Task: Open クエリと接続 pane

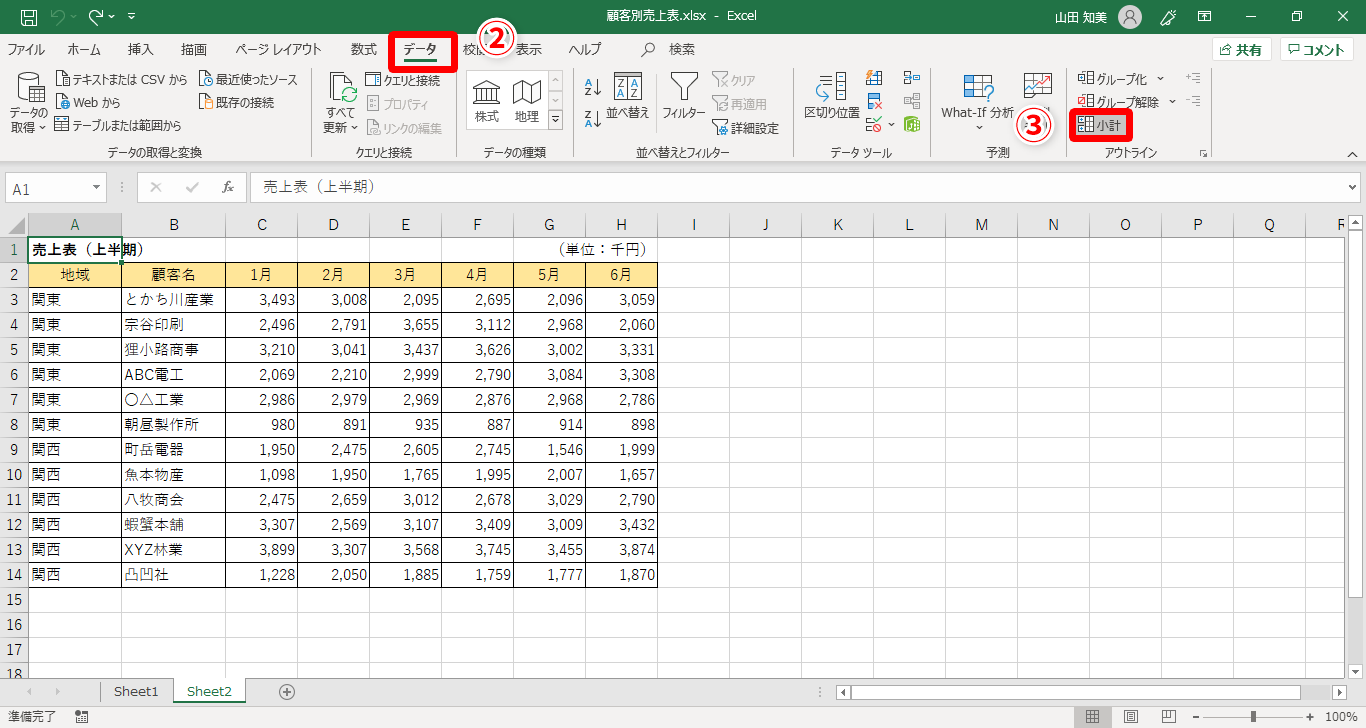Action: click(x=403, y=80)
